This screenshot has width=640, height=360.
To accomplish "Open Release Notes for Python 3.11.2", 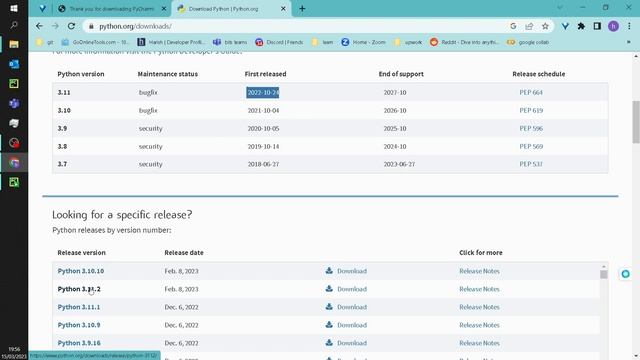I will [479, 289].
